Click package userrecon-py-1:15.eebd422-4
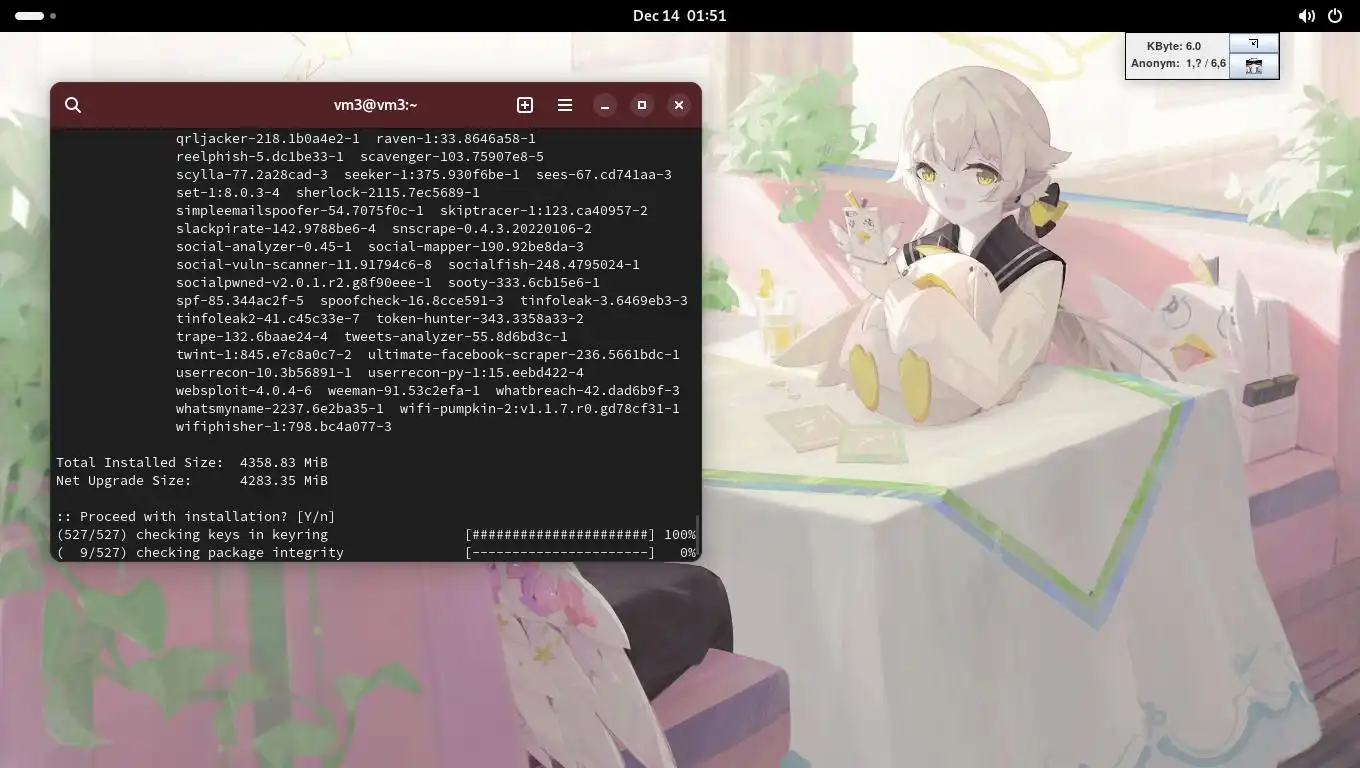Screen dimensions: 1360x768 tap(476, 373)
